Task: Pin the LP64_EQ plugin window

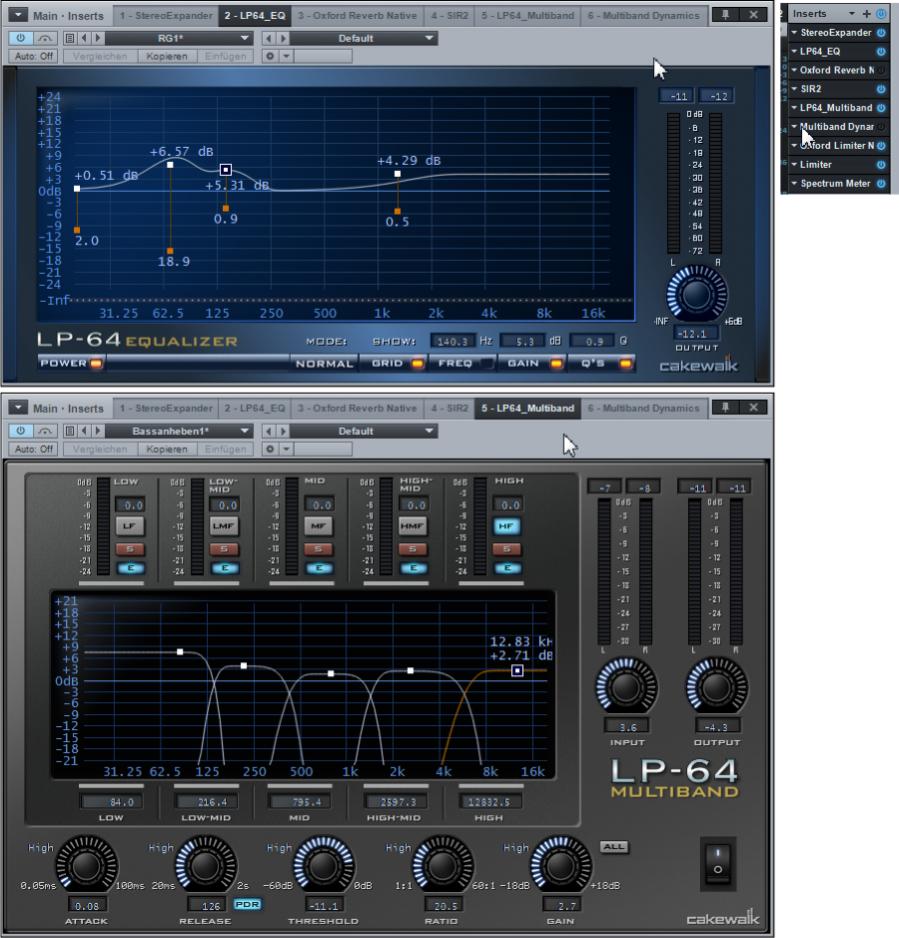Action: [726, 15]
